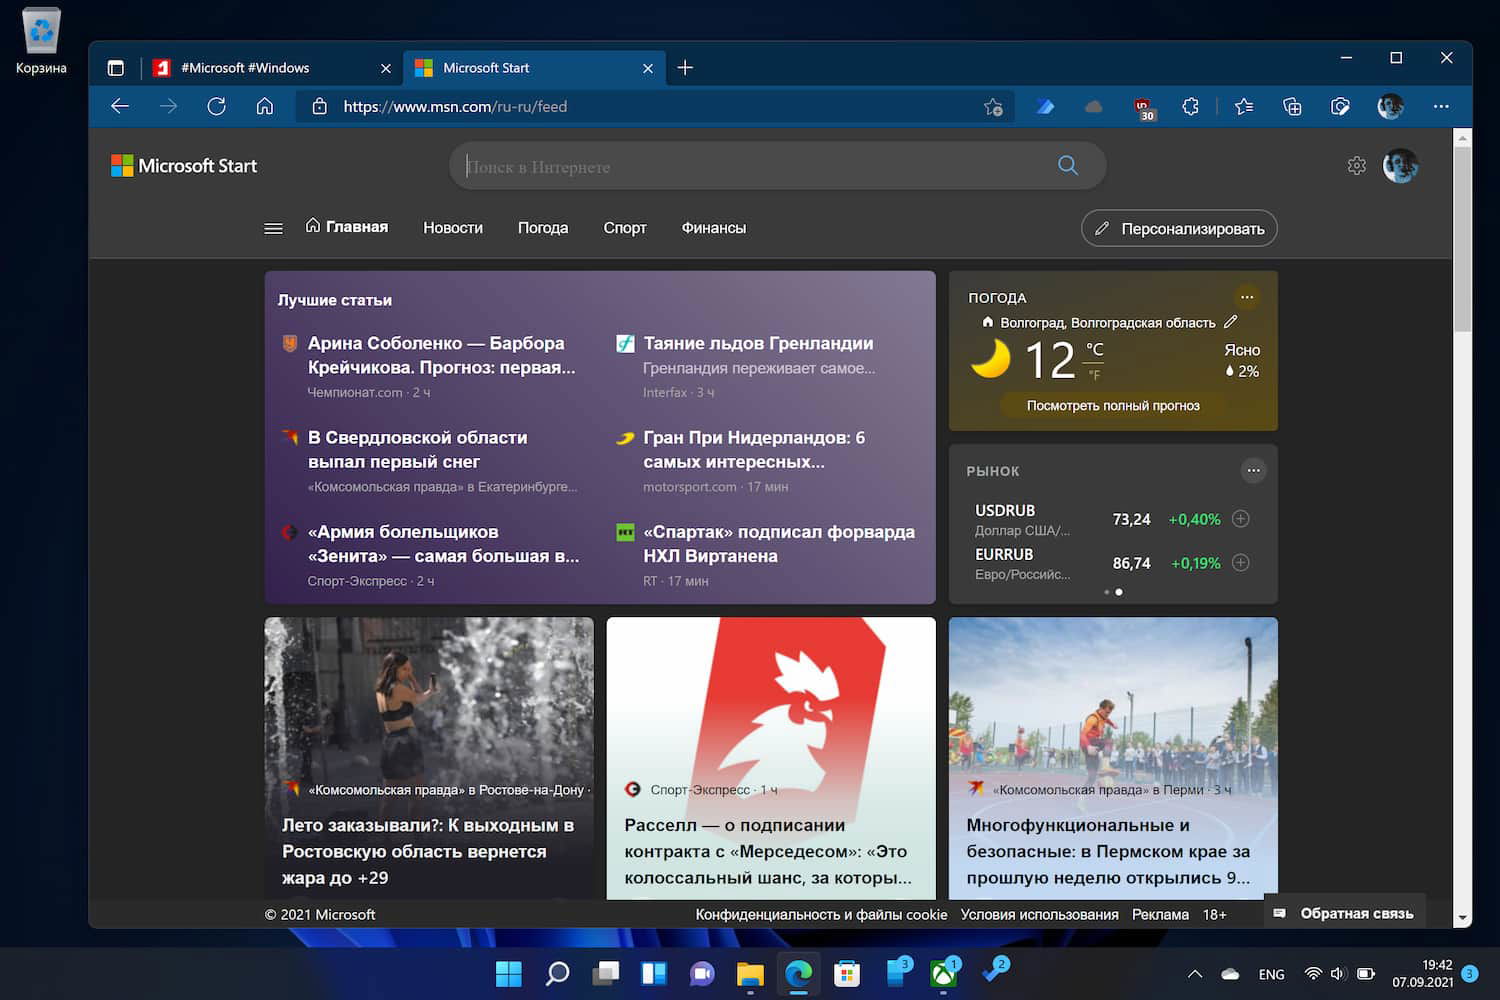
Task: Open the new tab with plus button
Action: click(x=685, y=68)
